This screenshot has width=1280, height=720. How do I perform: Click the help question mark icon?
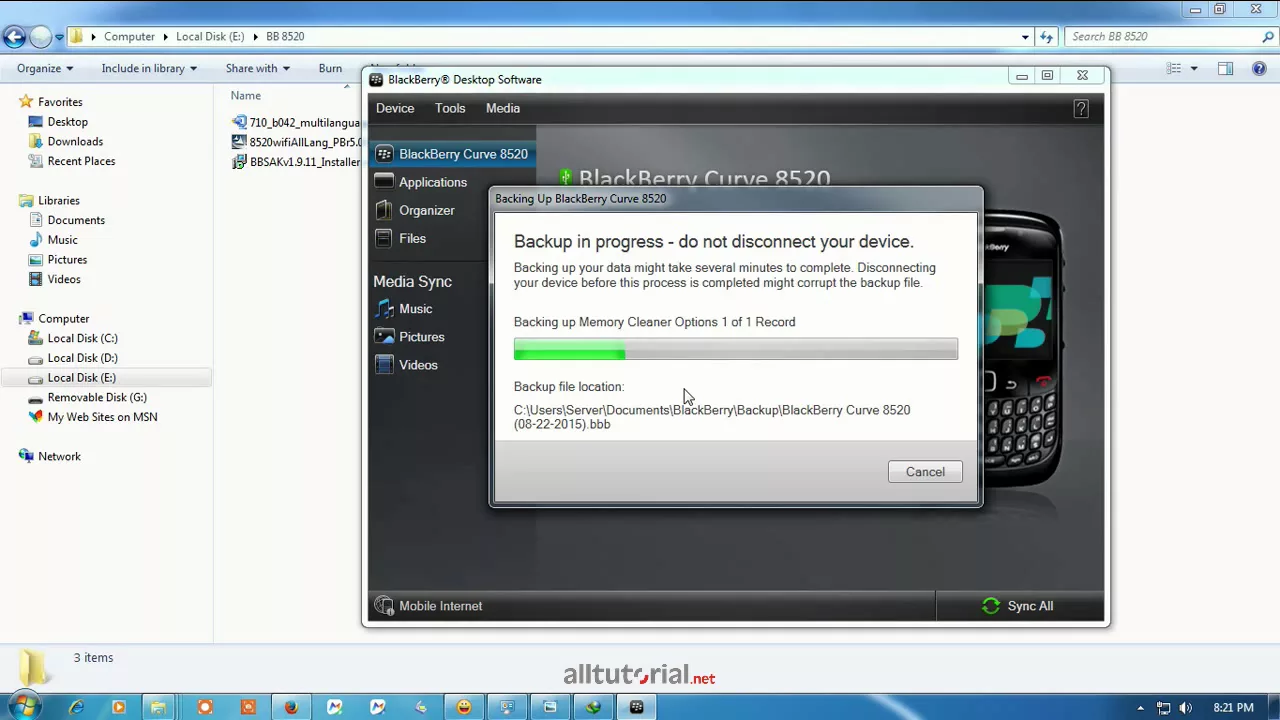pos(1081,109)
